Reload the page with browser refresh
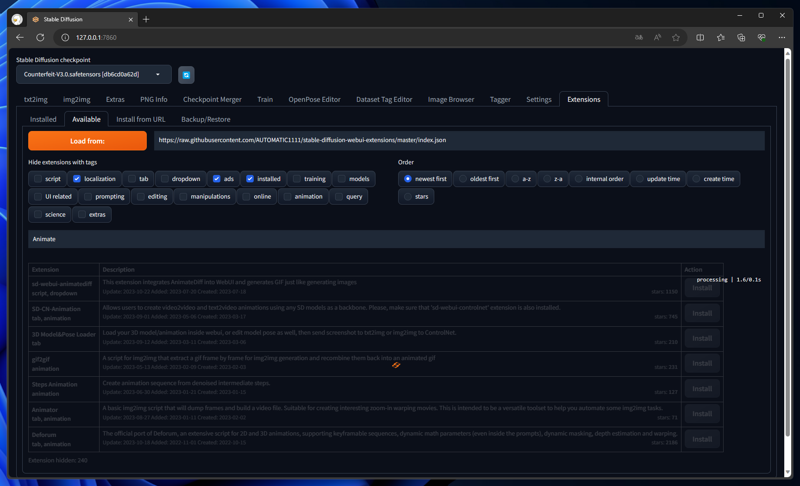 (x=40, y=37)
